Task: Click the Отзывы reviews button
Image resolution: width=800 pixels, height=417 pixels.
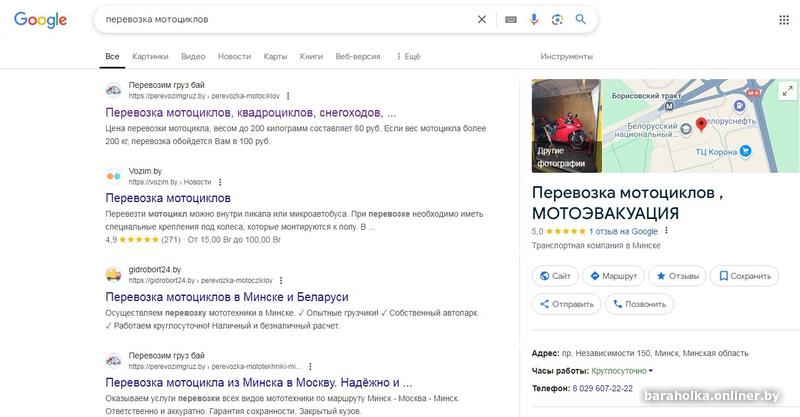Action: [677, 276]
